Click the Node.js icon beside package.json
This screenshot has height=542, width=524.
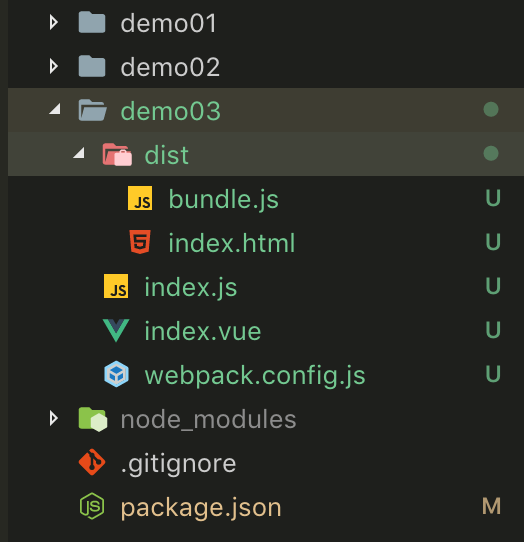[92, 506]
